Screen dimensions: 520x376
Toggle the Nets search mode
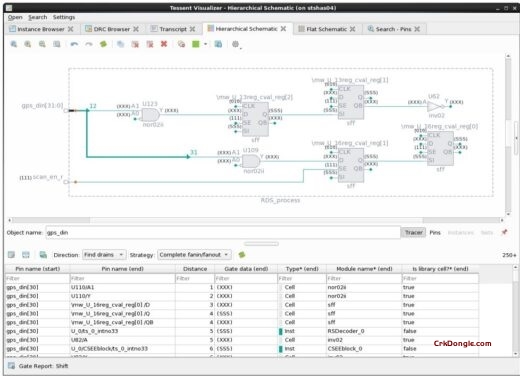coord(487,232)
